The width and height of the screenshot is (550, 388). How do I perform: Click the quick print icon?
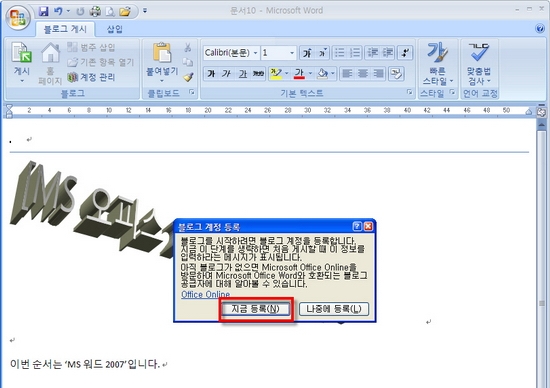click(x=95, y=12)
